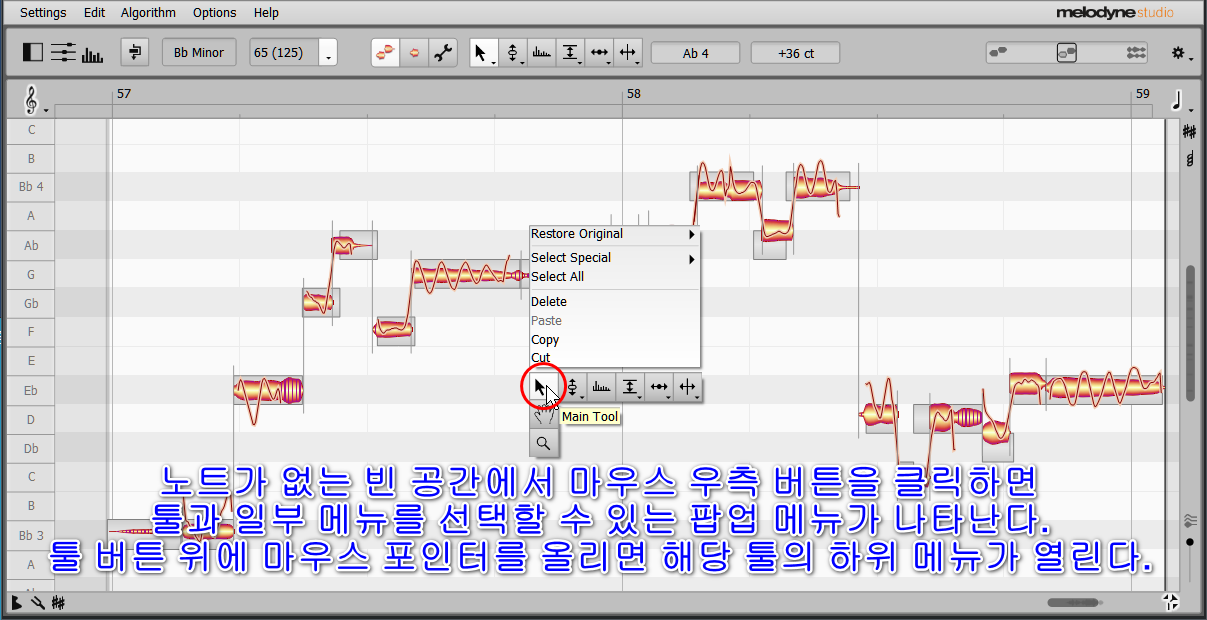Click the bar 58 ruler marker
1207x620 pixels.
point(633,94)
